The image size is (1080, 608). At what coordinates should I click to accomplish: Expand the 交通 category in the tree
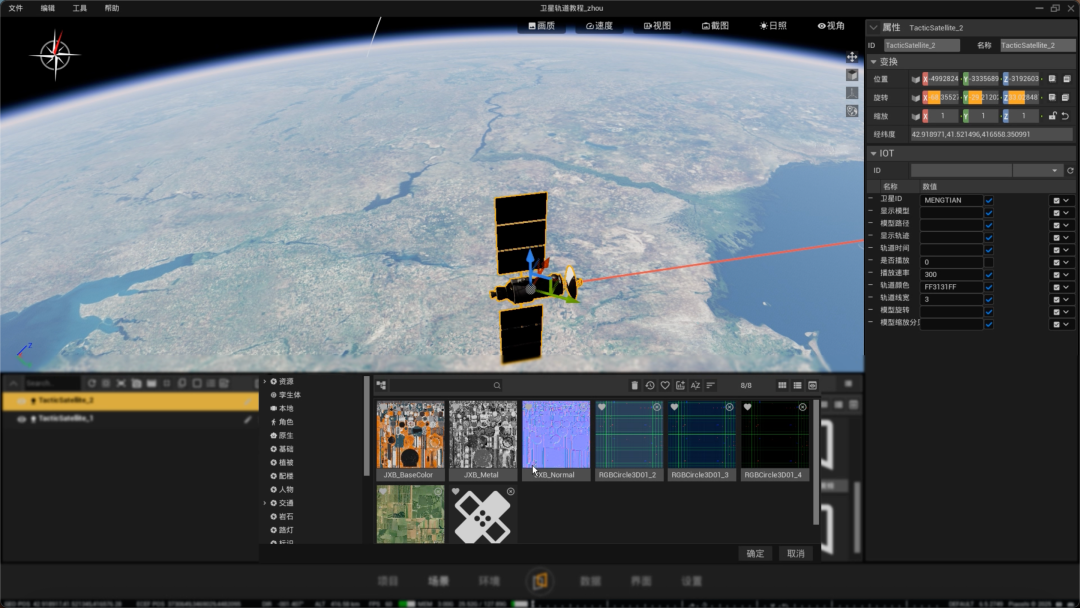[x=264, y=503]
